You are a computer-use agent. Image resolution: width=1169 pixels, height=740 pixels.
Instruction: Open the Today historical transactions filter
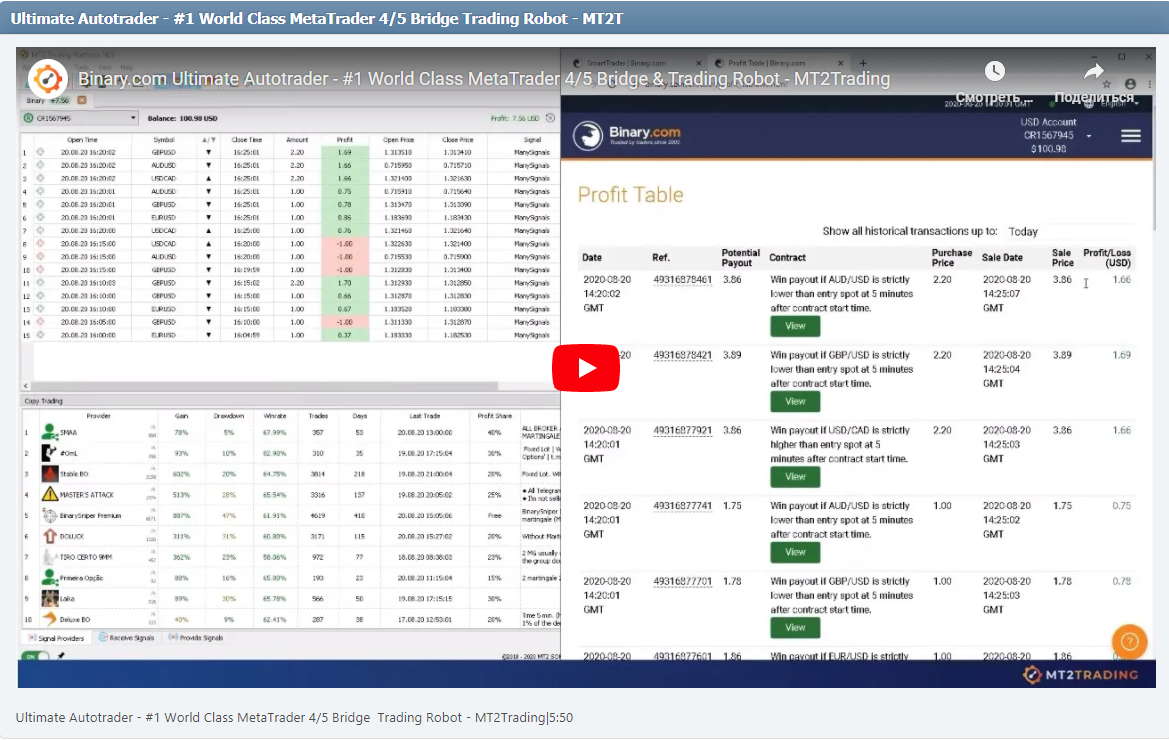1023,231
